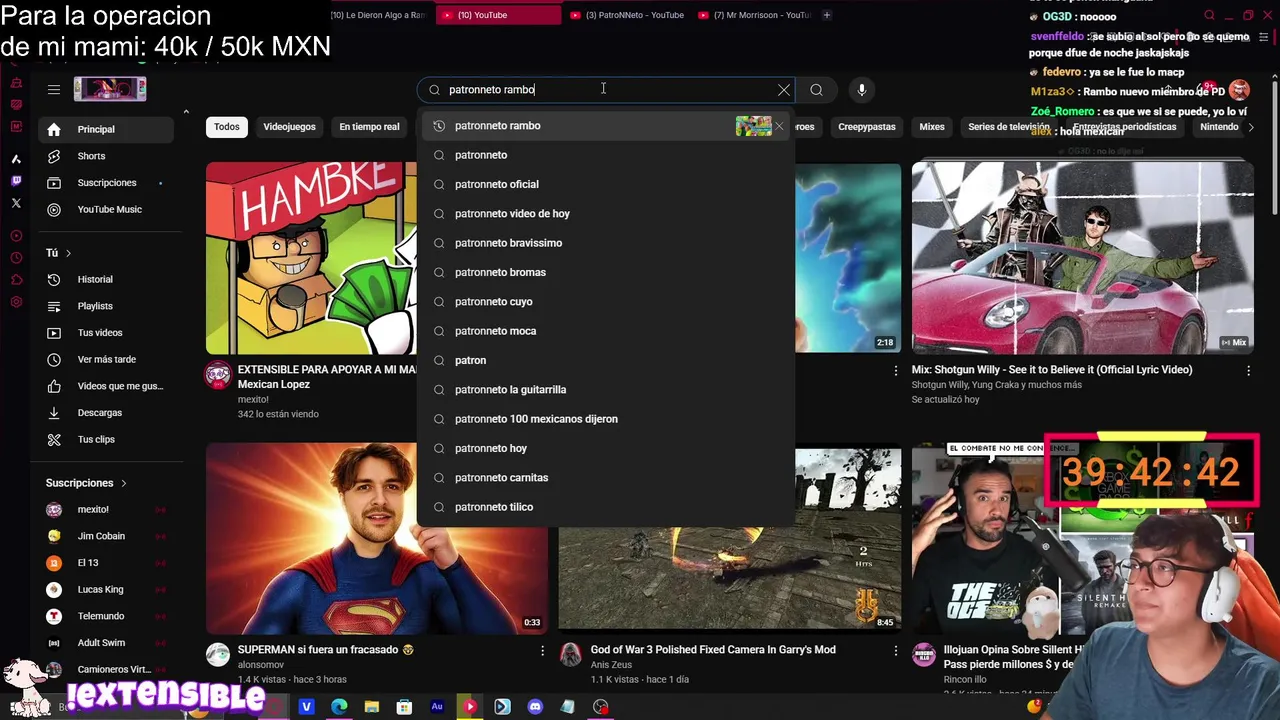1280x720 pixels.
Task: Start voice search with the microphone
Action: (x=862, y=90)
